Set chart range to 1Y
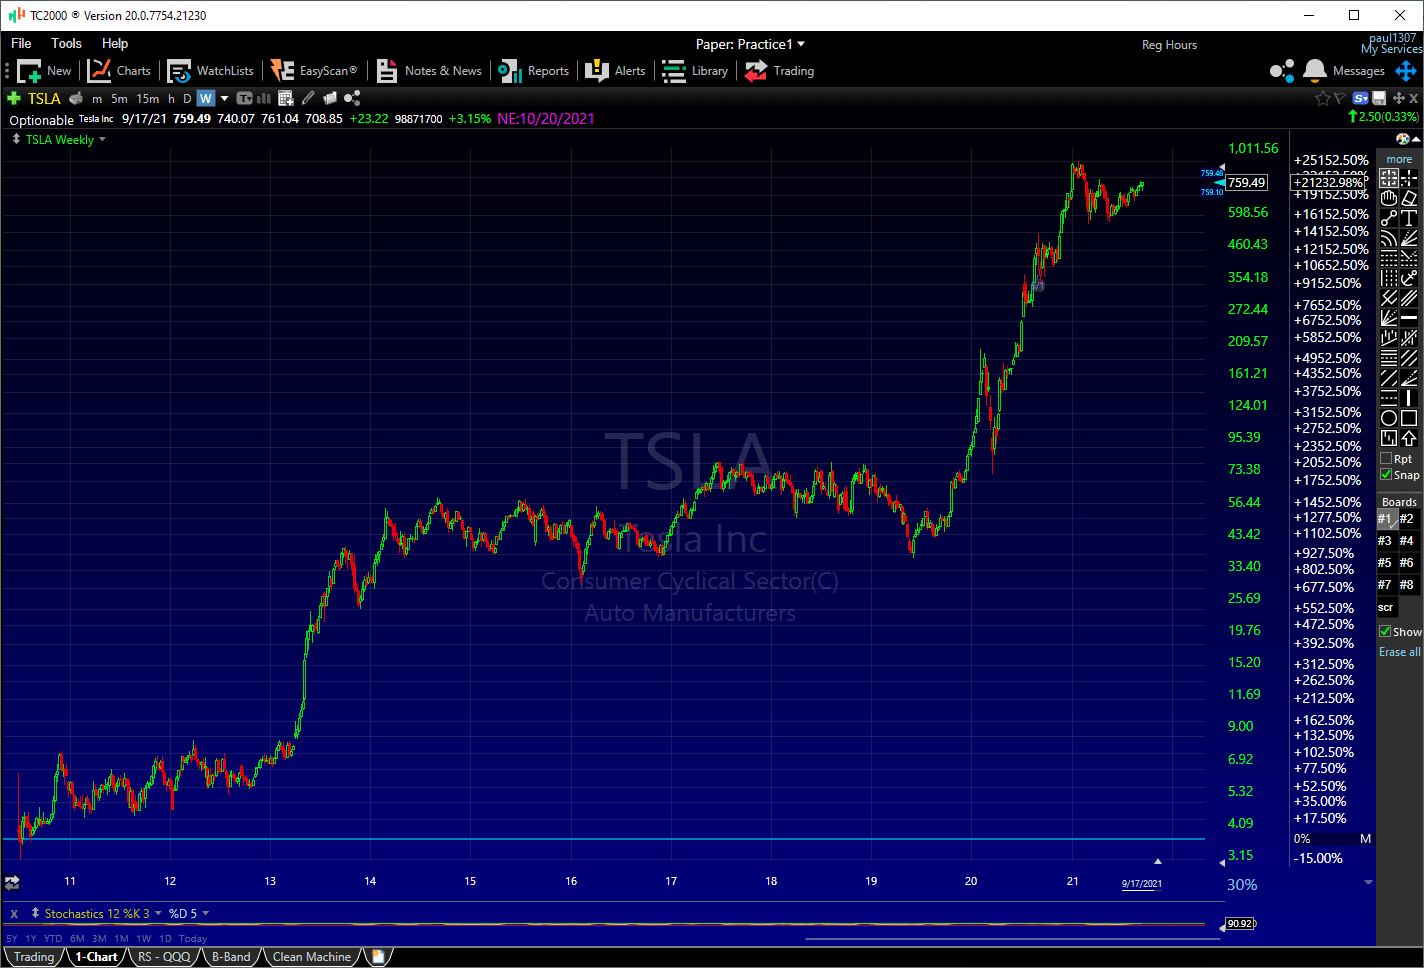The image size is (1424, 968). (x=31, y=939)
